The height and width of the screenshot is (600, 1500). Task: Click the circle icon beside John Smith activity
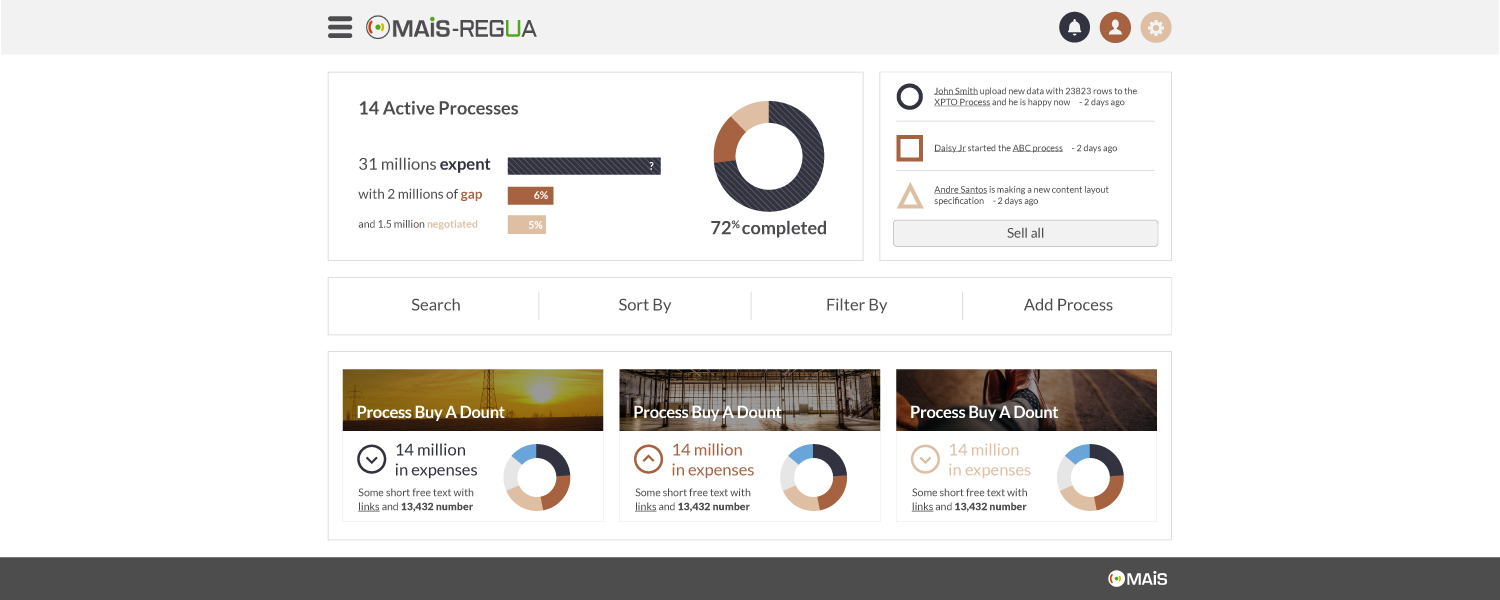910,97
